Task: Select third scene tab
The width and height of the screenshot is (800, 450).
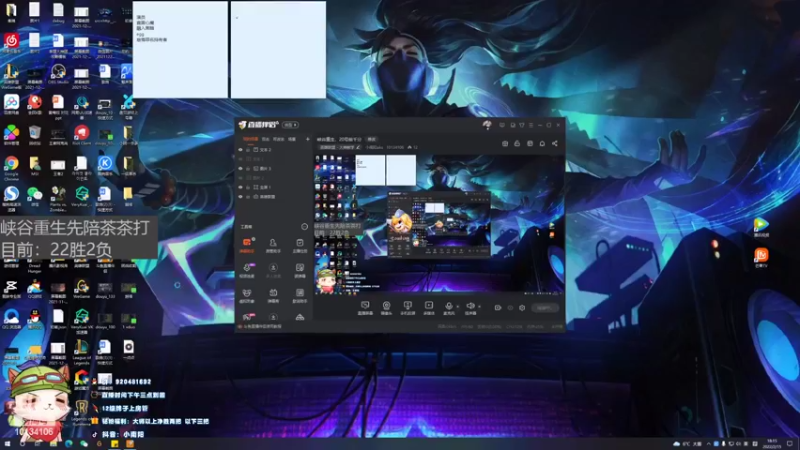Action: 279,139
